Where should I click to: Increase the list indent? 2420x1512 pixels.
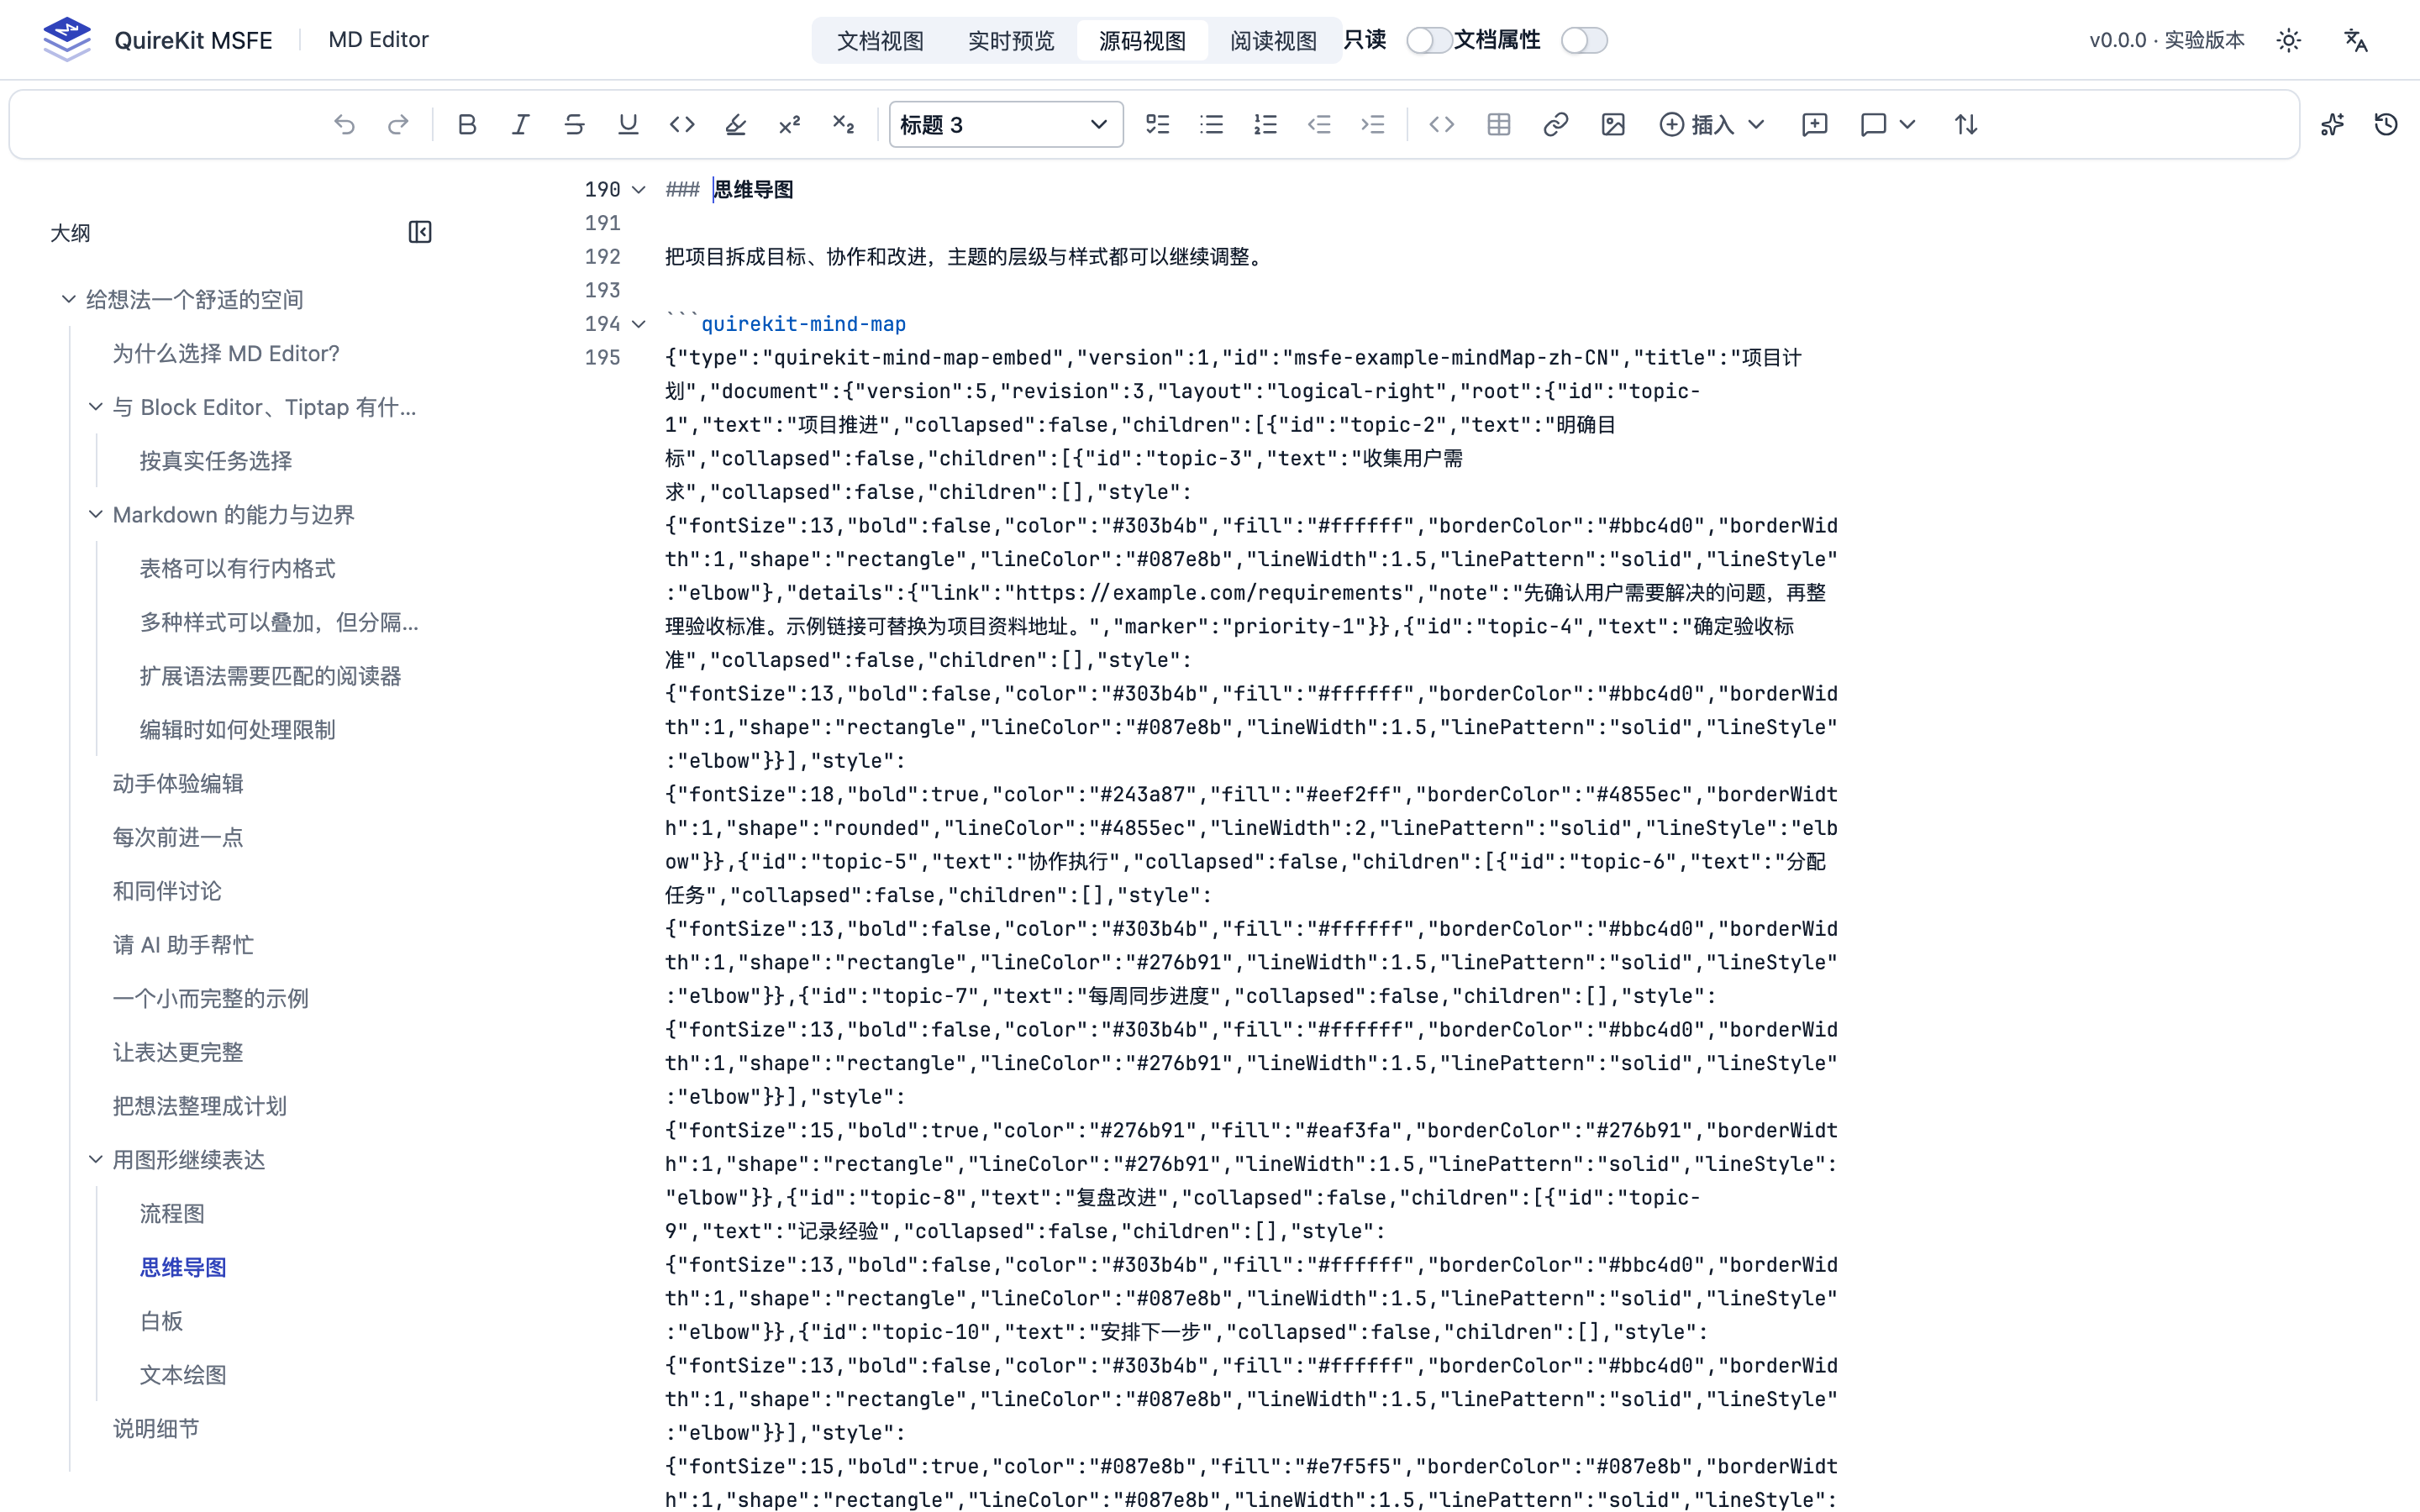[1373, 124]
